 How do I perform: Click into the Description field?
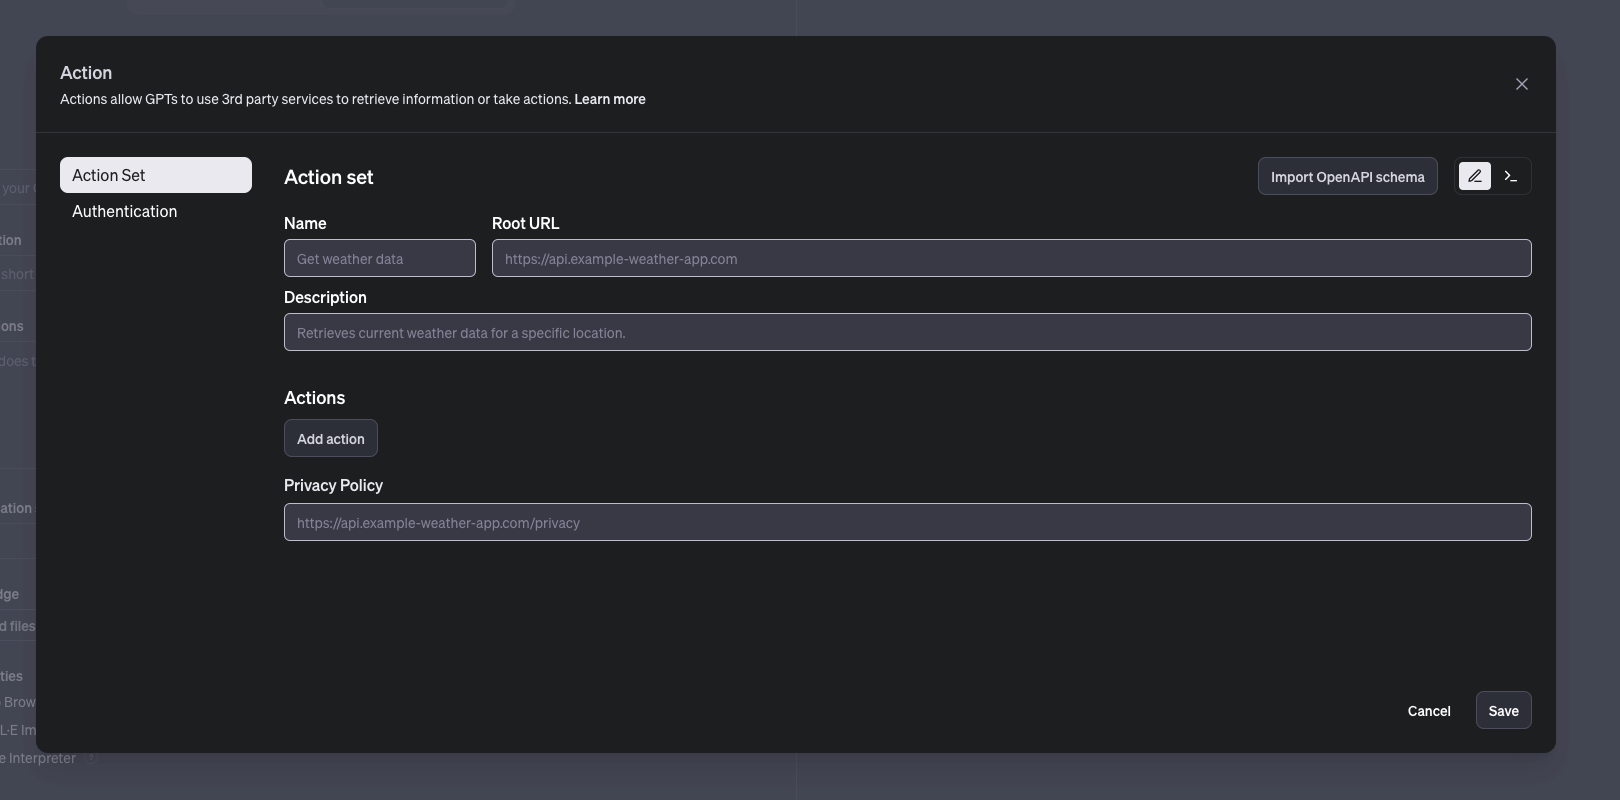tap(908, 332)
